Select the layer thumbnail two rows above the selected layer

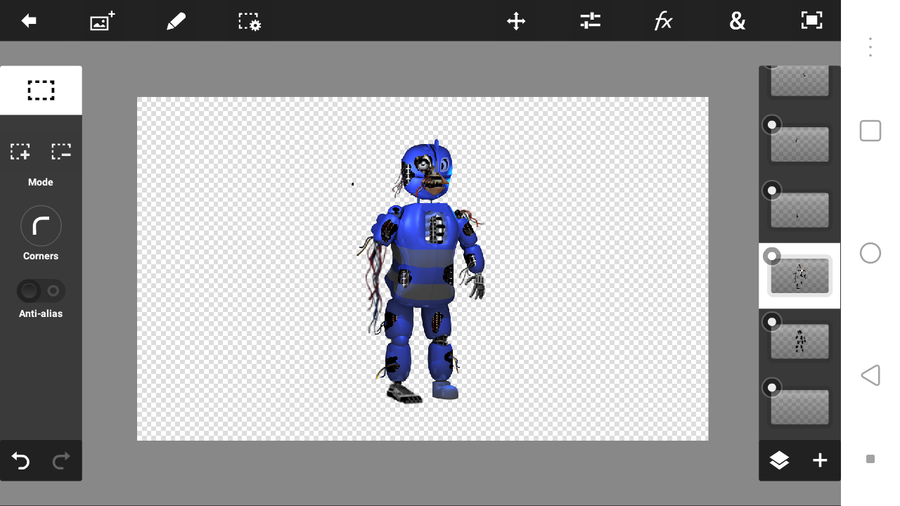coord(800,144)
